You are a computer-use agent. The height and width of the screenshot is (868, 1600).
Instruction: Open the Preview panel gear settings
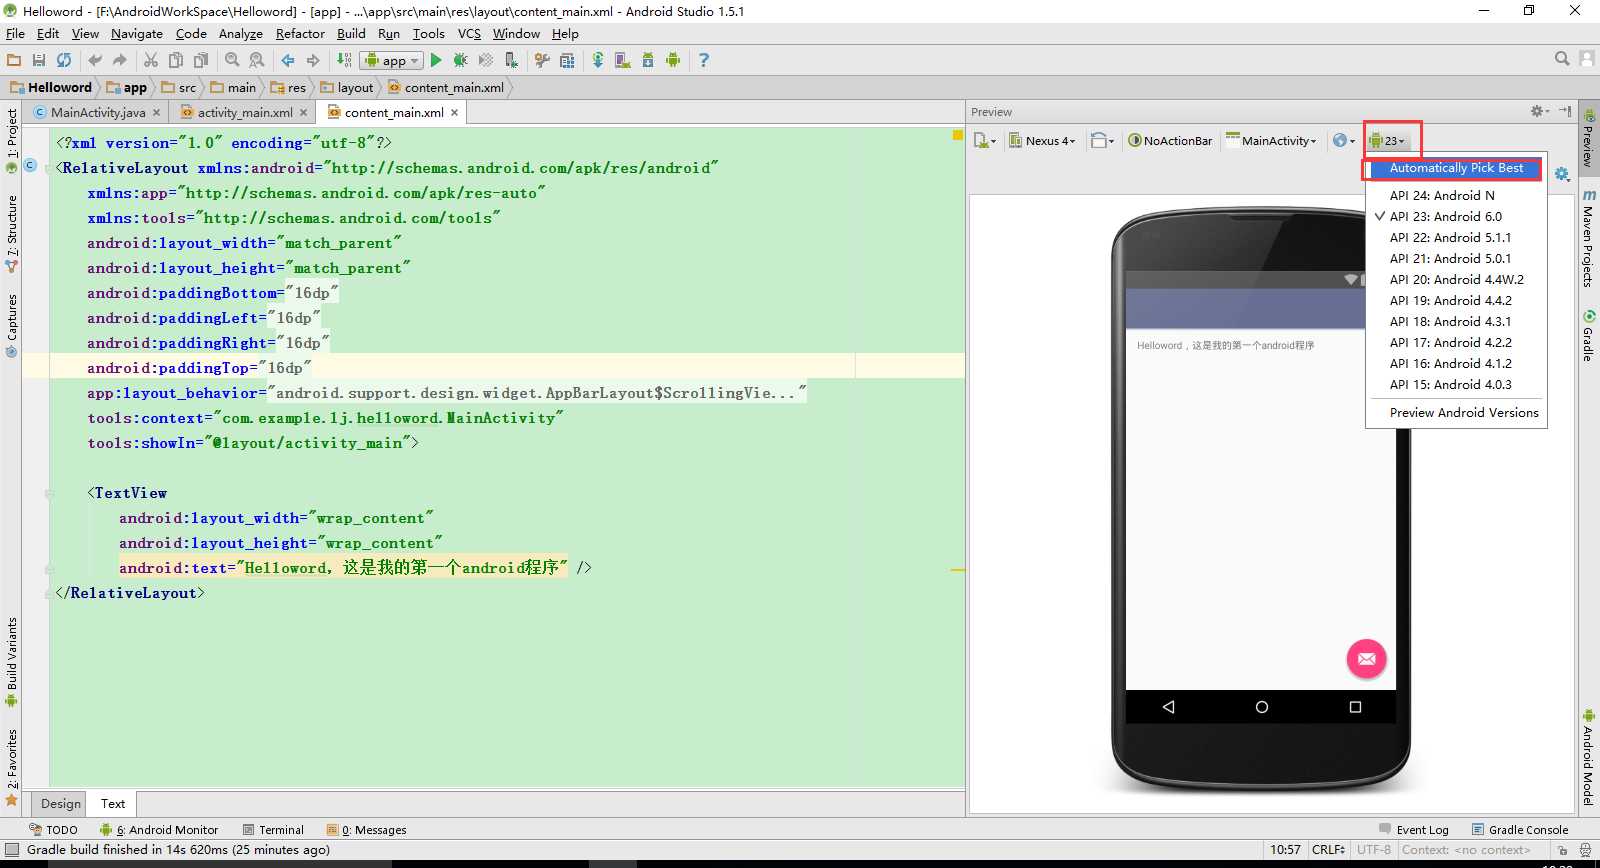[1540, 111]
